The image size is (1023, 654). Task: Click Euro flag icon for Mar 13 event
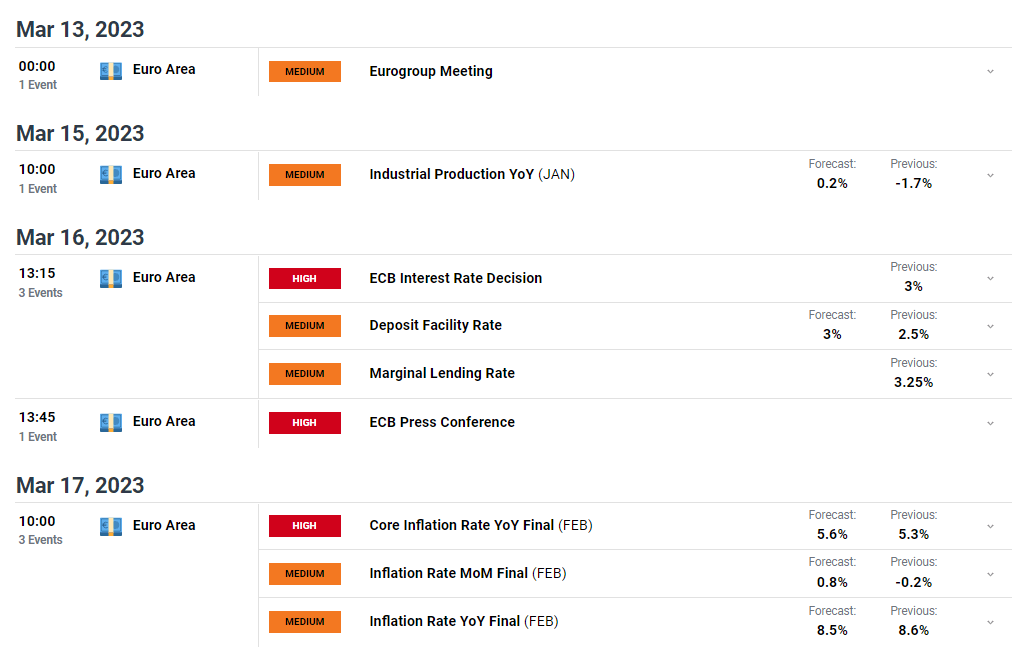[x=111, y=71]
